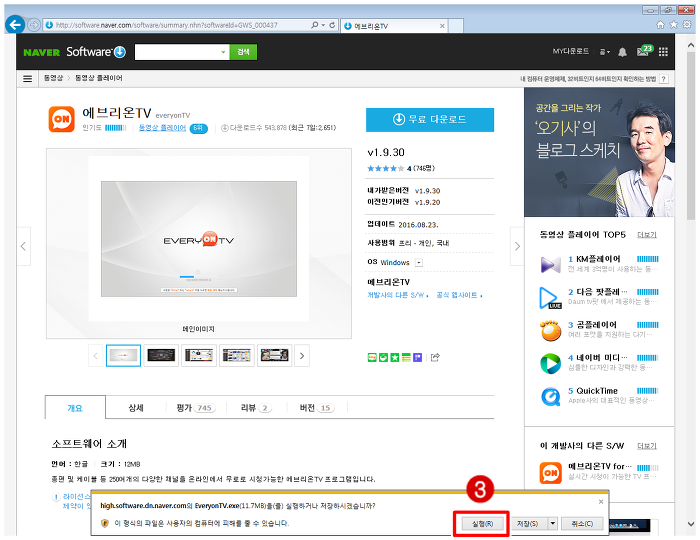Click the 저장(S) save button
Viewport: 700px width, 540px height.
(x=528, y=523)
